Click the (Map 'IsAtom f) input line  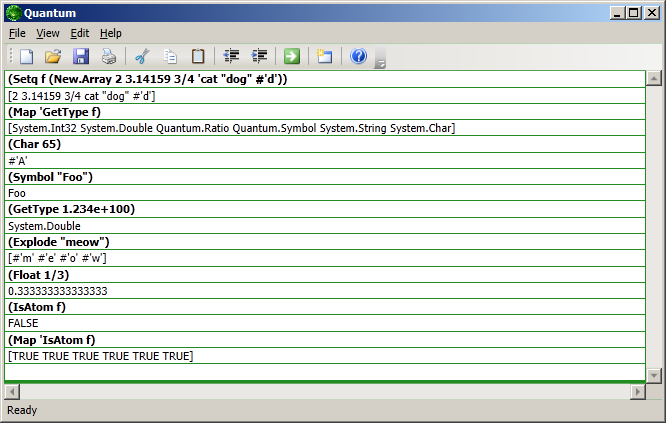[325, 340]
